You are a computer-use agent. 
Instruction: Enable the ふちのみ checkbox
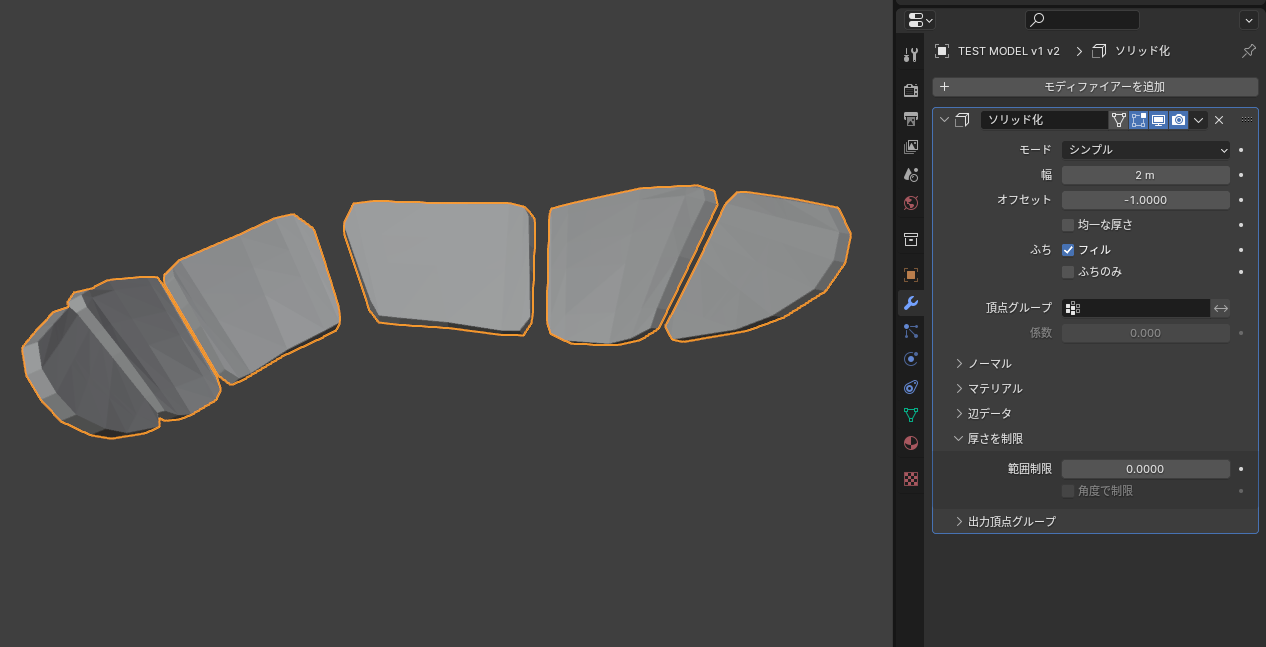[1068, 271]
